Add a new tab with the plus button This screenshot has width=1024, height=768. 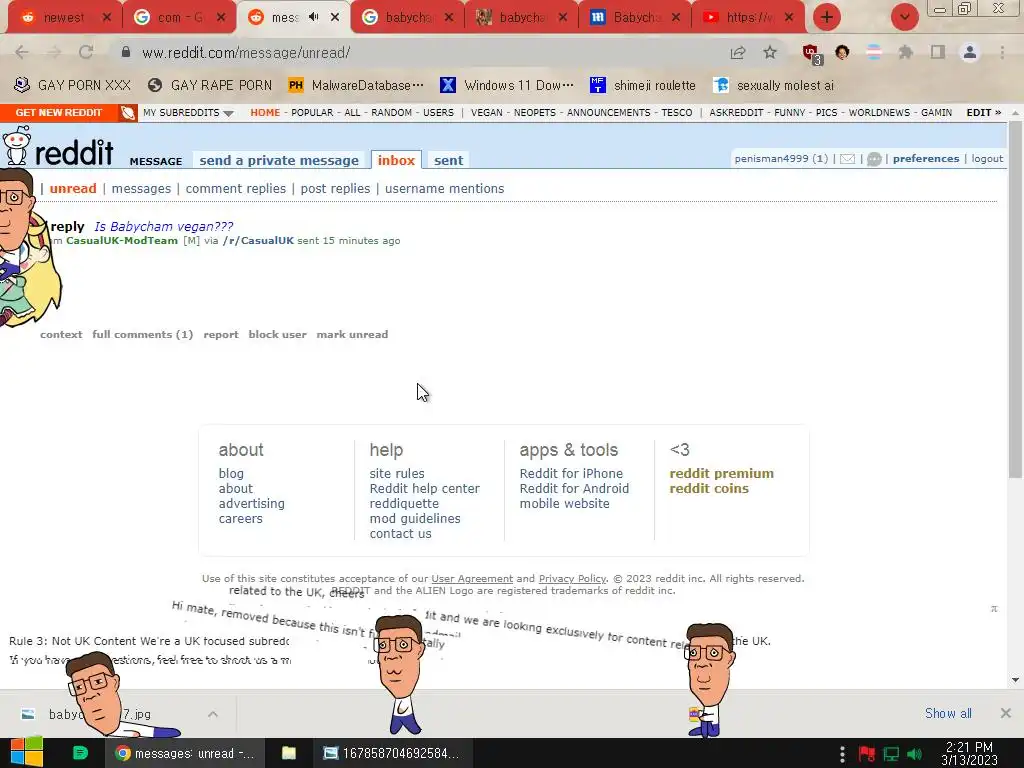(x=827, y=17)
